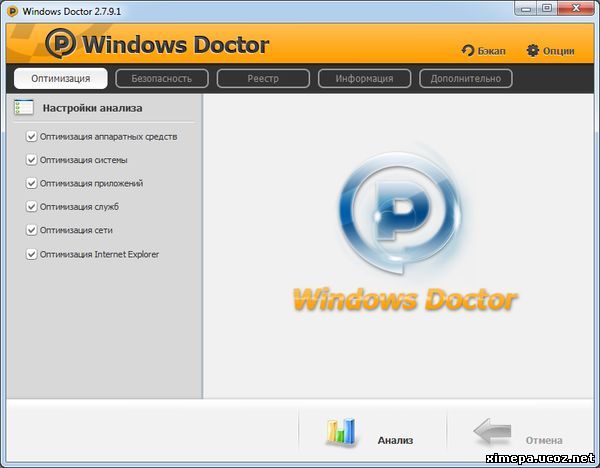Screen dimensions: 600x468
Task: Toggle Оптимизация Internet Explorer checkbox
Action: (x=32, y=254)
